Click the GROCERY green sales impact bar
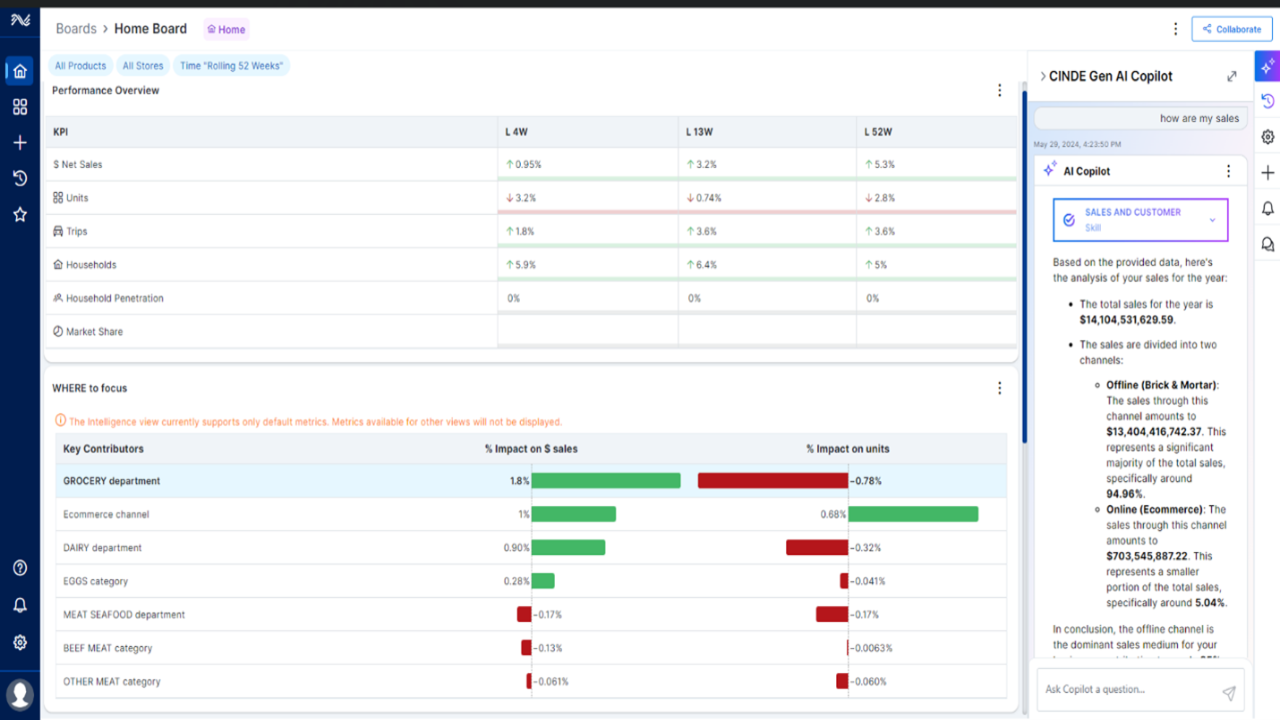The image size is (1280, 720). click(606, 481)
